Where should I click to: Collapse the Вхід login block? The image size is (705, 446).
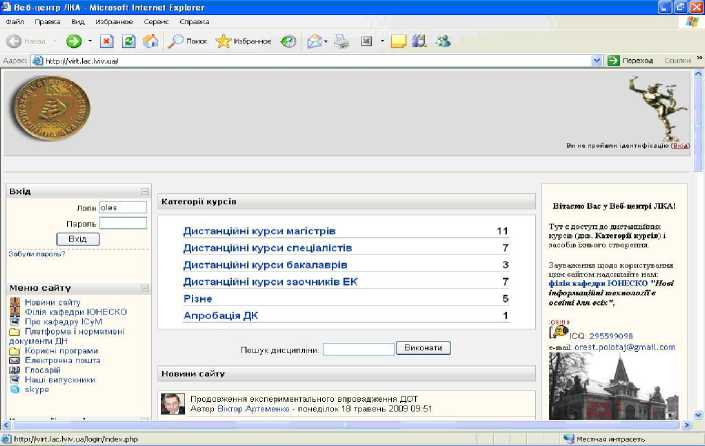pos(144,191)
